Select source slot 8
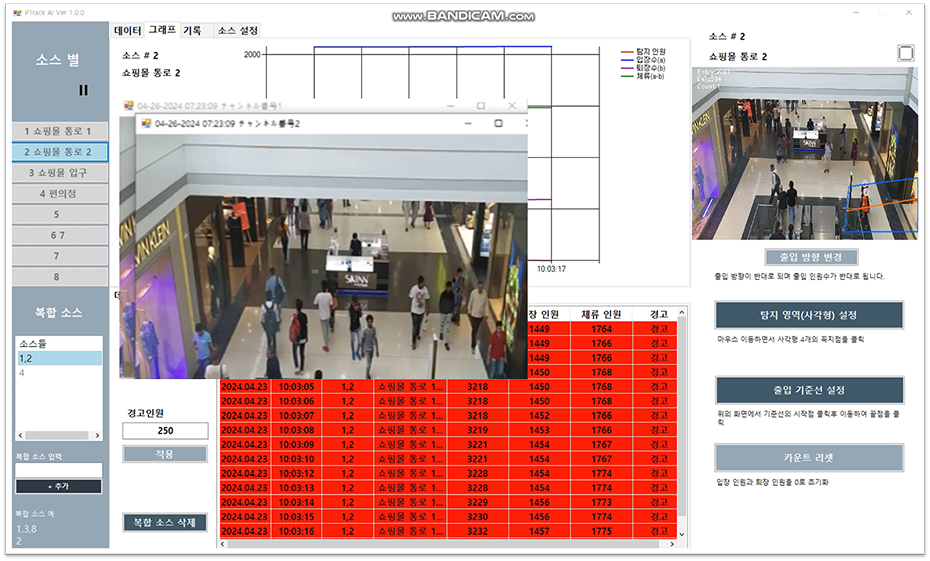This screenshot has height=561, width=930. [59, 276]
